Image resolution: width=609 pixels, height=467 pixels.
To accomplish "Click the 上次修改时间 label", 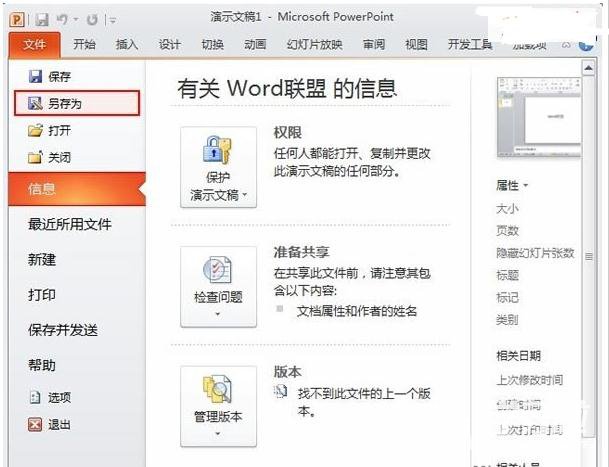I will [530, 380].
